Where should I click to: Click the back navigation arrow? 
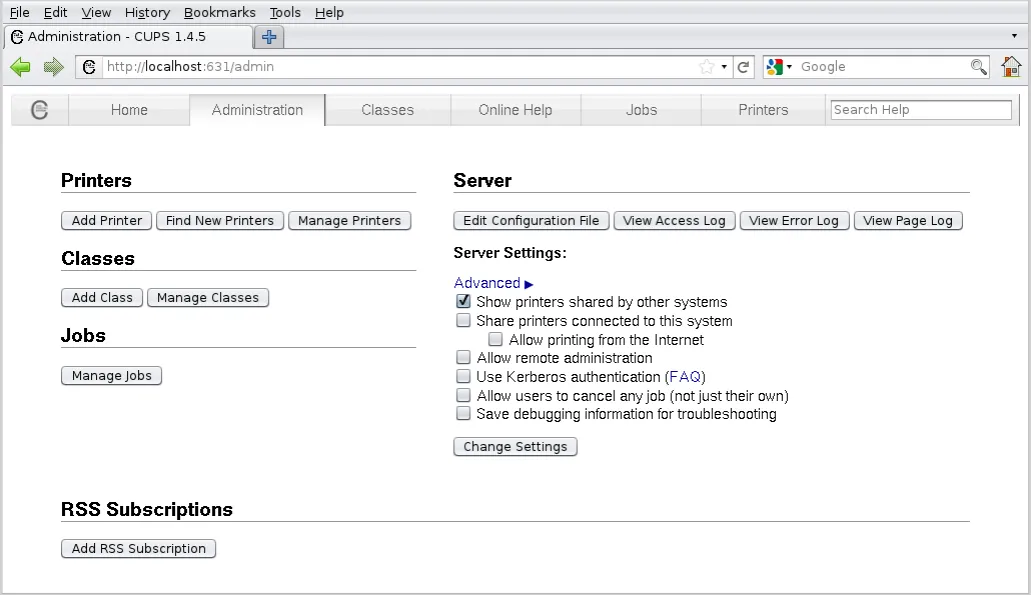(21, 66)
